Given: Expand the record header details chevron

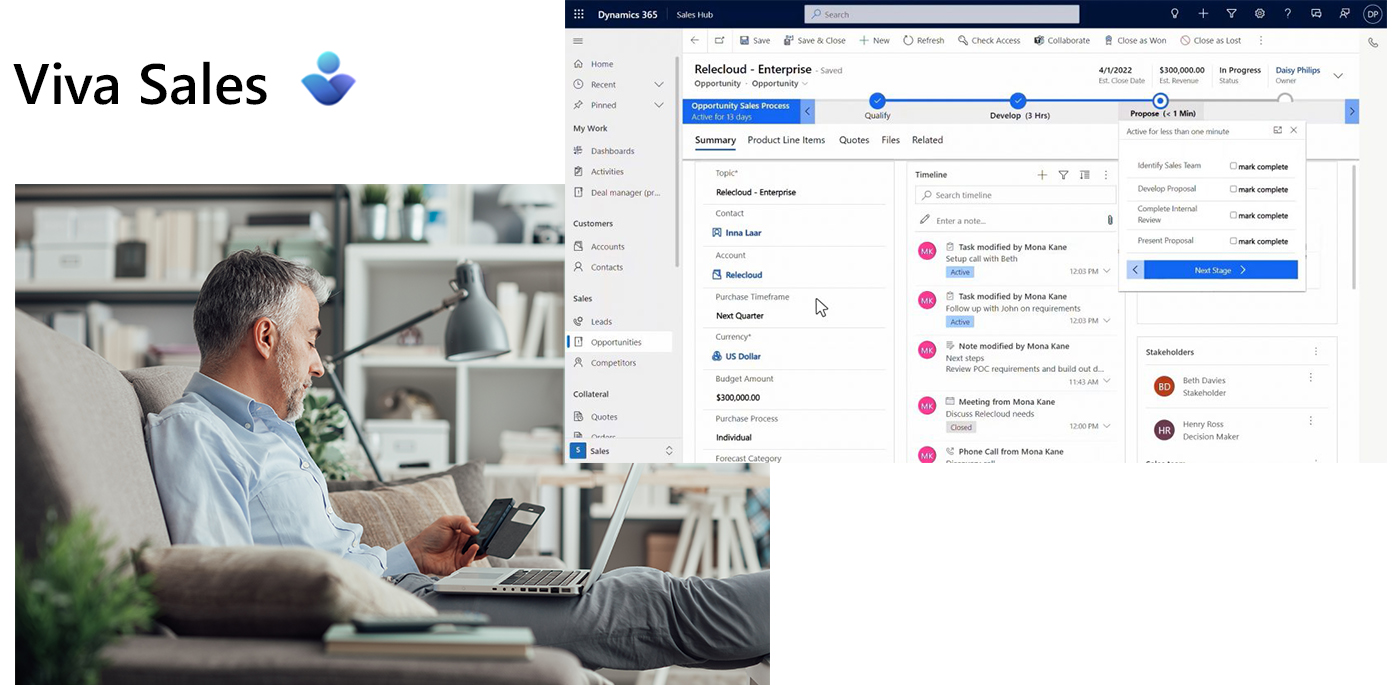Looking at the screenshot, I should click(x=1338, y=76).
